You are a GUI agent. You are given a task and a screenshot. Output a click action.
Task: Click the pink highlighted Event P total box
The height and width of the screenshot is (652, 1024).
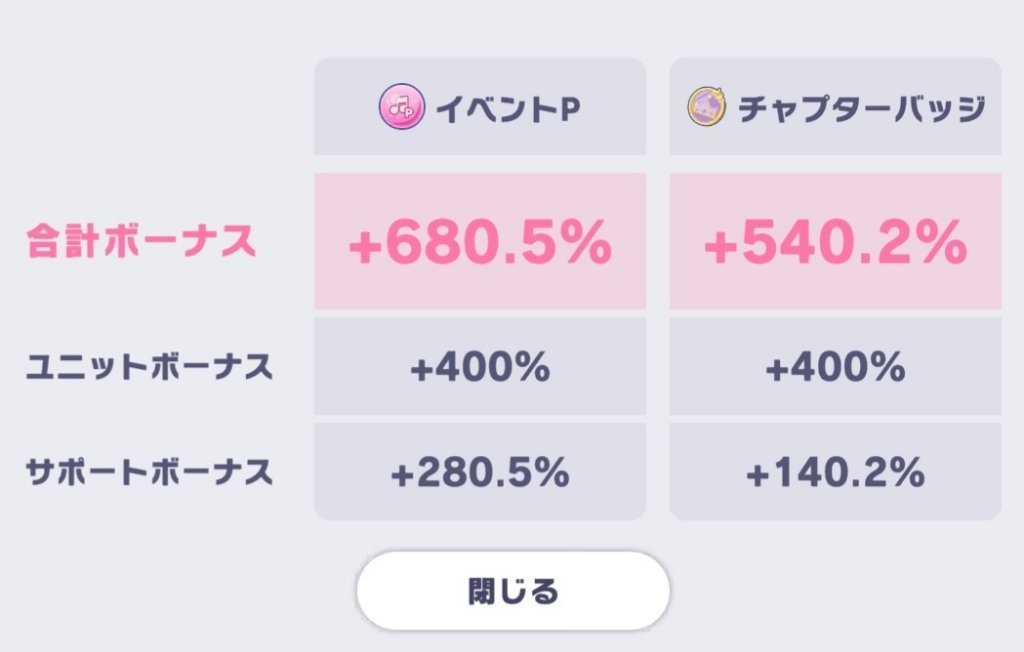pos(480,241)
